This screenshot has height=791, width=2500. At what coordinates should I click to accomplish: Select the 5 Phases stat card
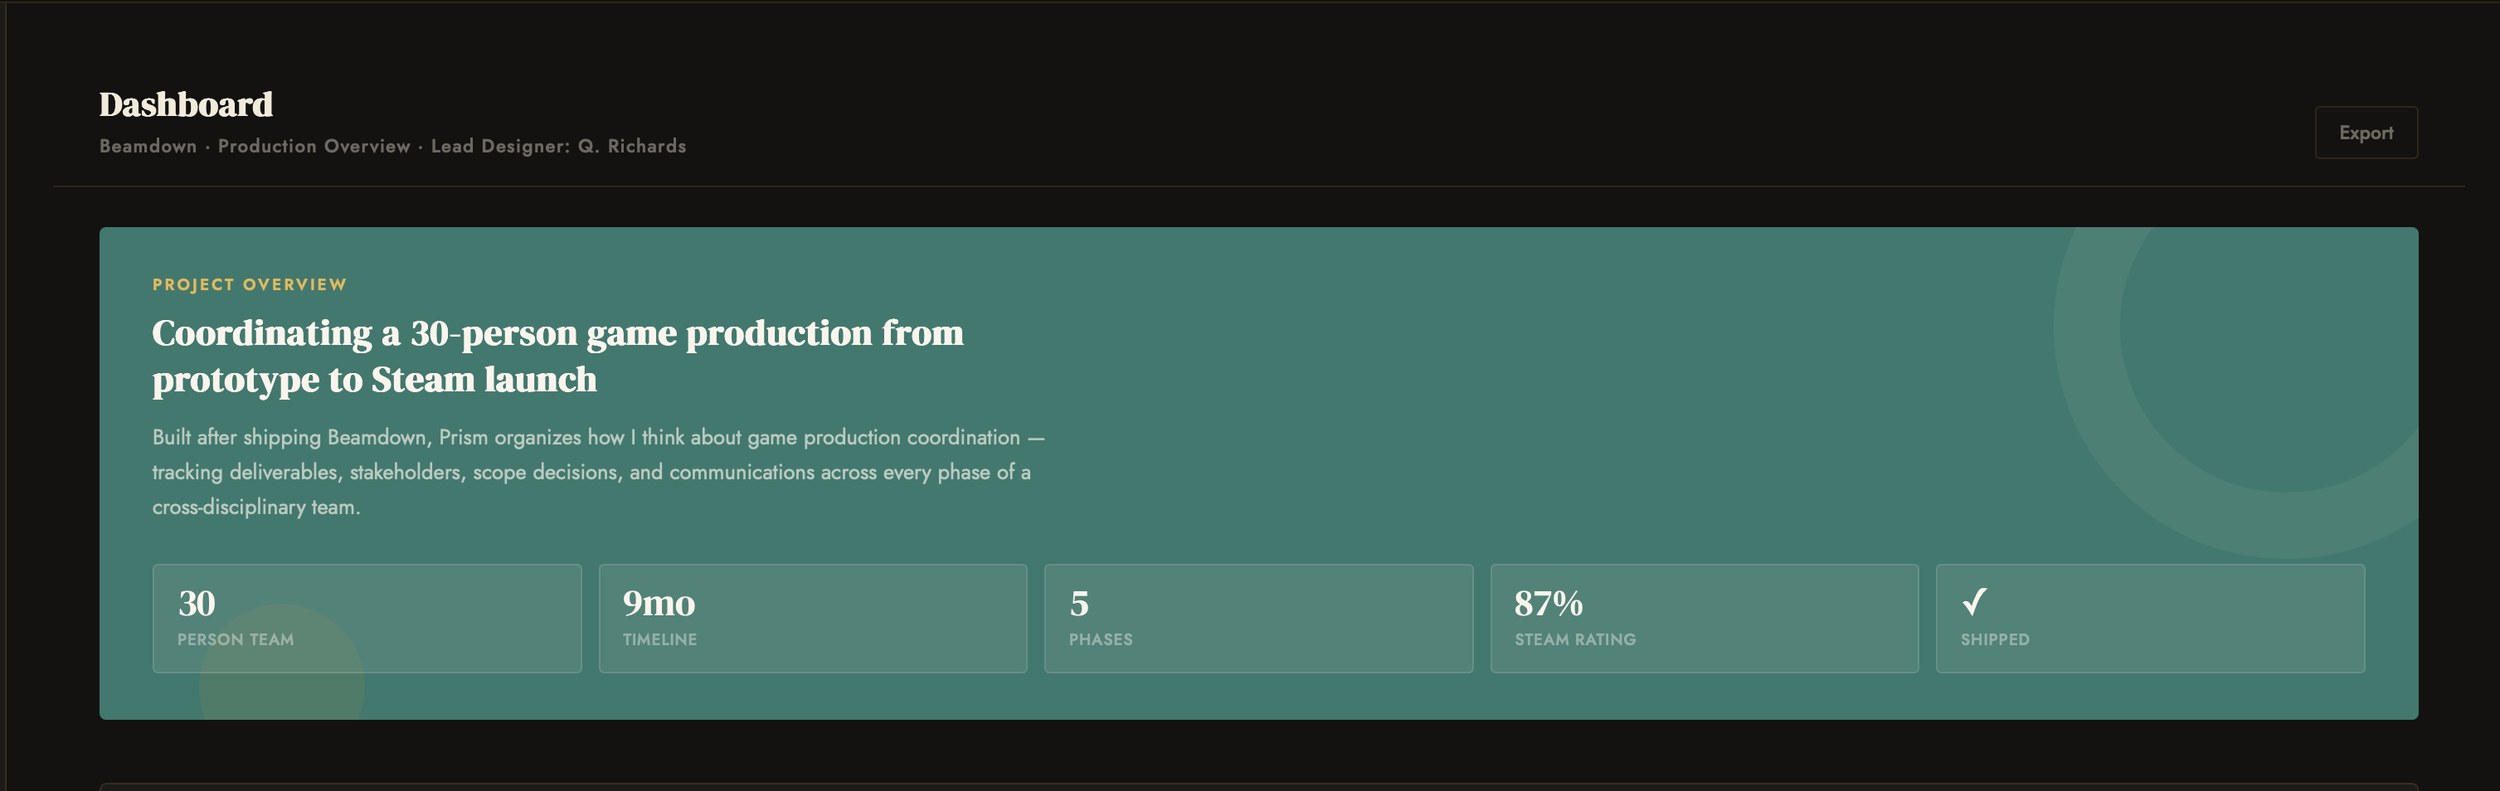[1259, 618]
